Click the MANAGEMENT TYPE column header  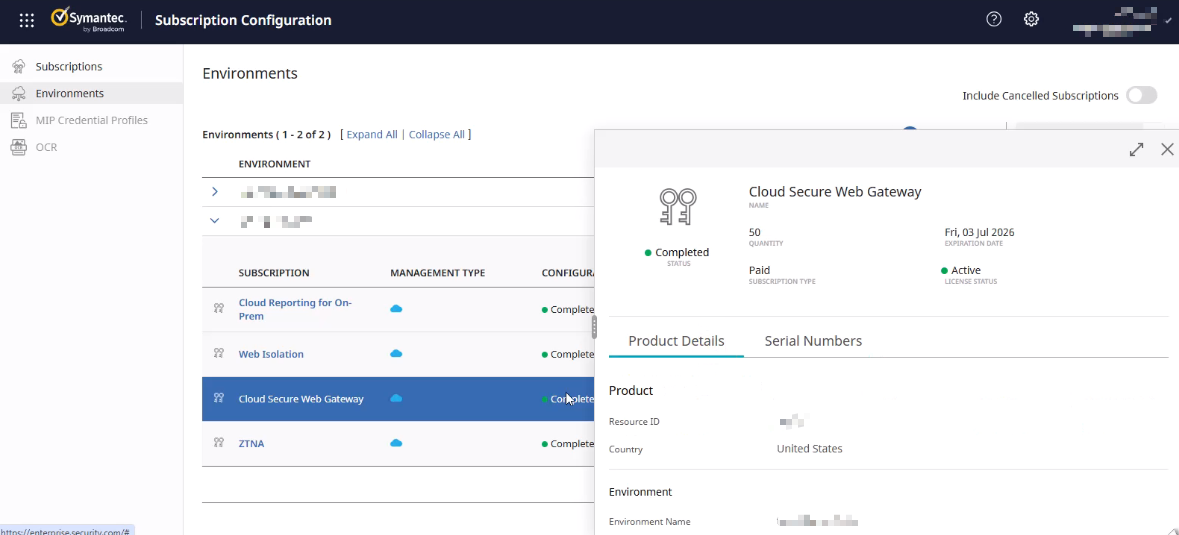tap(438, 273)
